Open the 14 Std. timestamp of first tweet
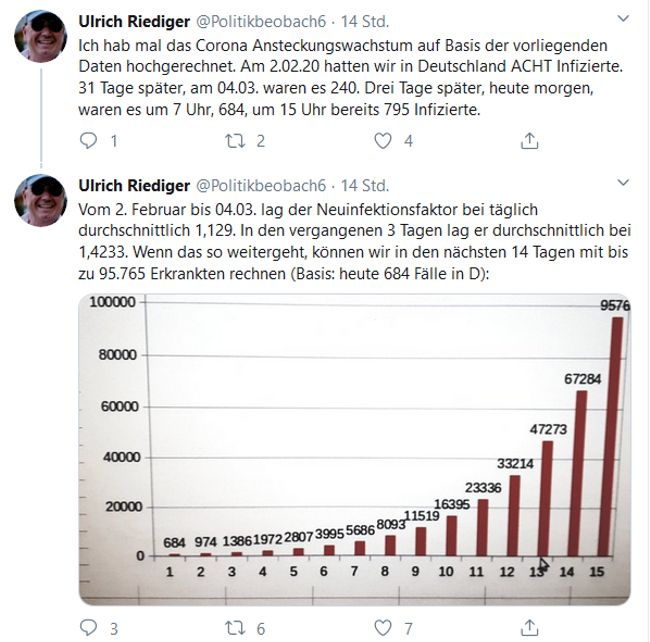Image resolution: width=650 pixels, height=642 pixels. point(365,22)
